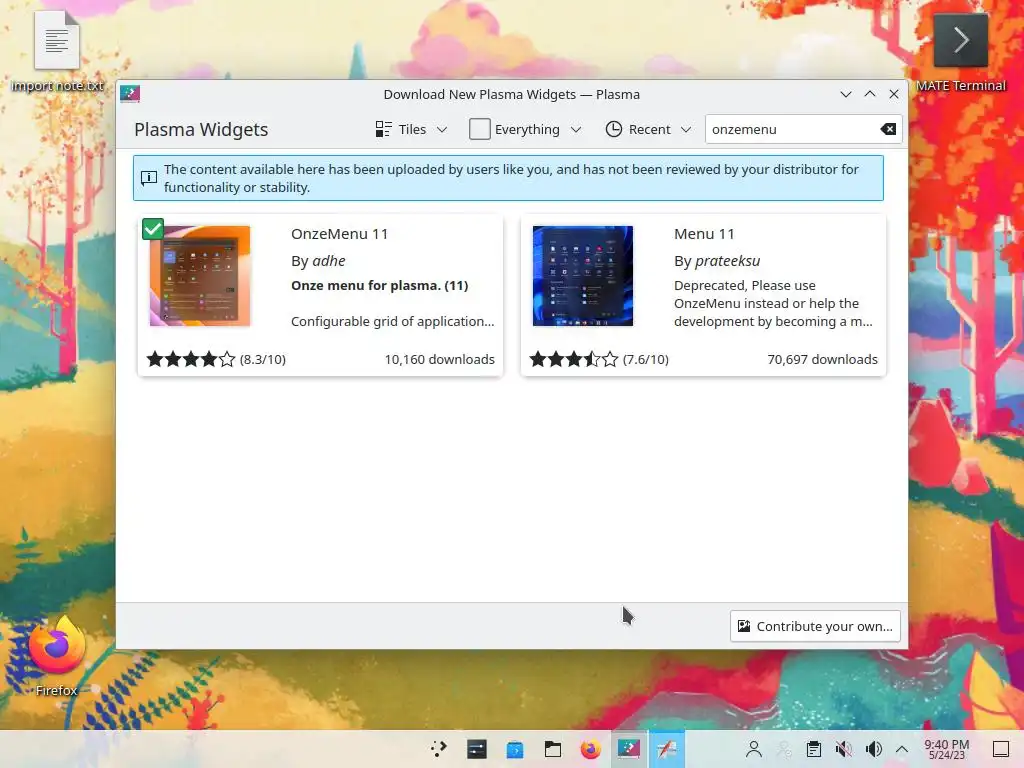Open the user account tray icon
The image size is (1024, 768).
tap(754, 749)
